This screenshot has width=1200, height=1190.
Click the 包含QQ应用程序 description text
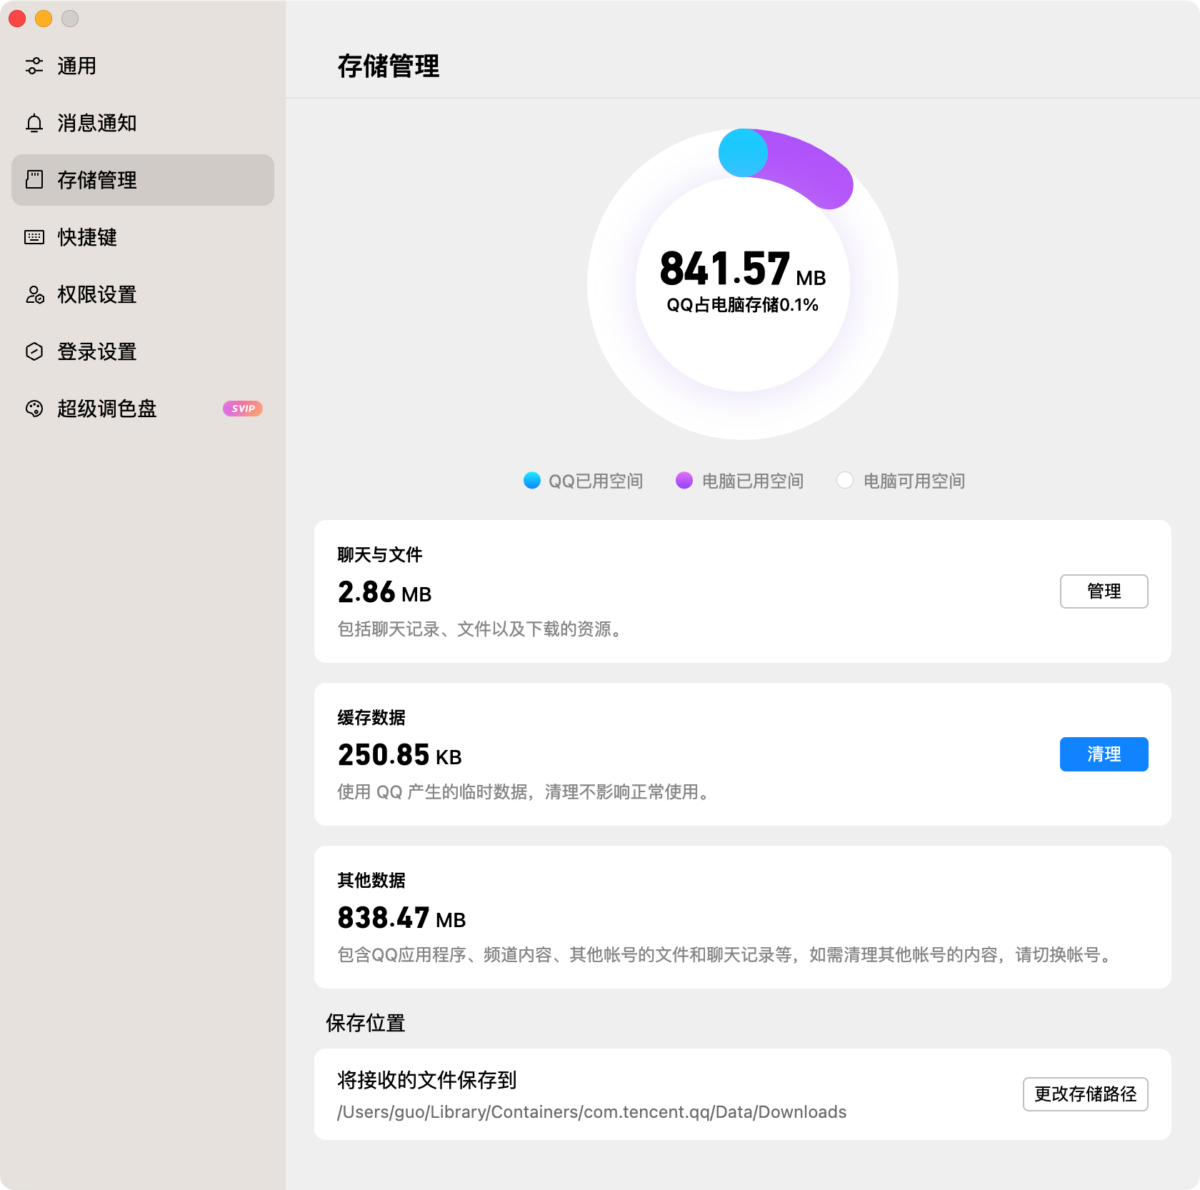(726, 955)
